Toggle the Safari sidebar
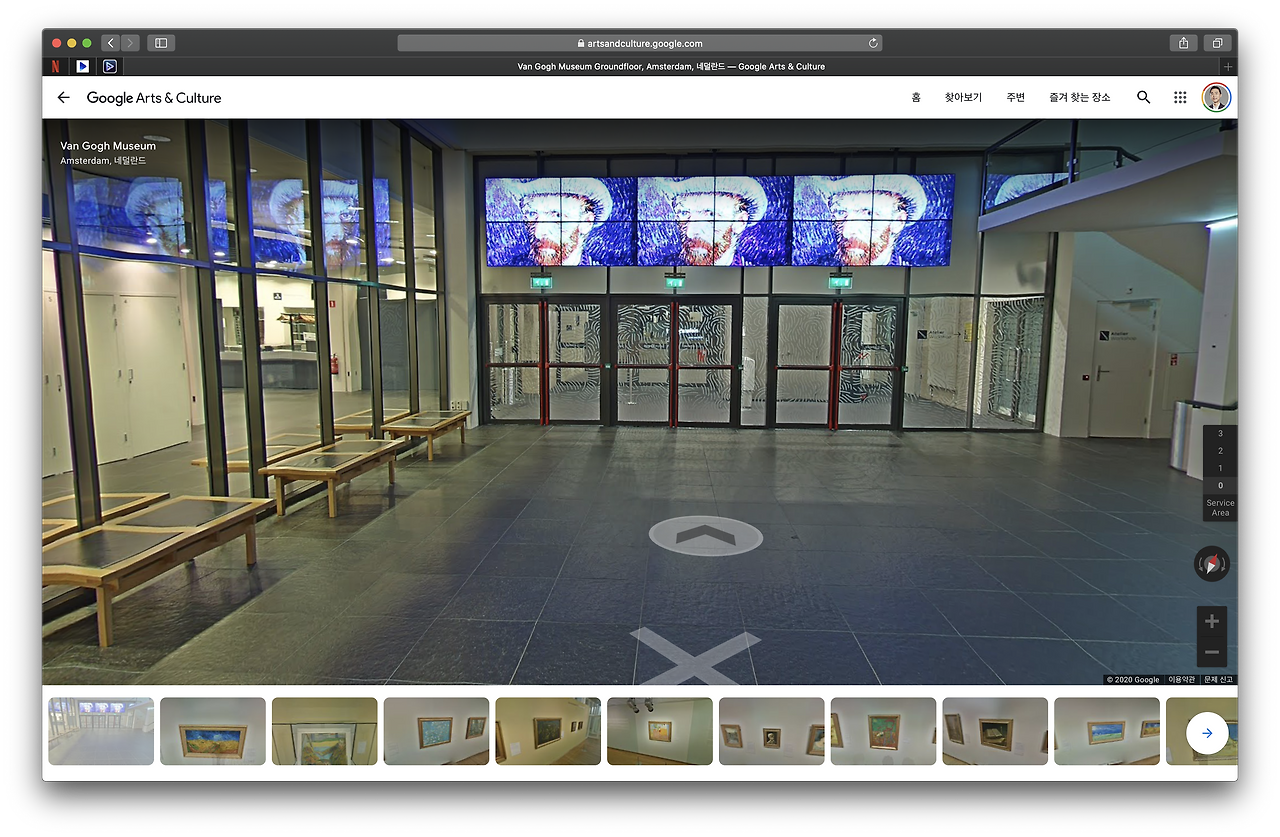The height and width of the screenshot is (837, 1280). click(161, 43)
